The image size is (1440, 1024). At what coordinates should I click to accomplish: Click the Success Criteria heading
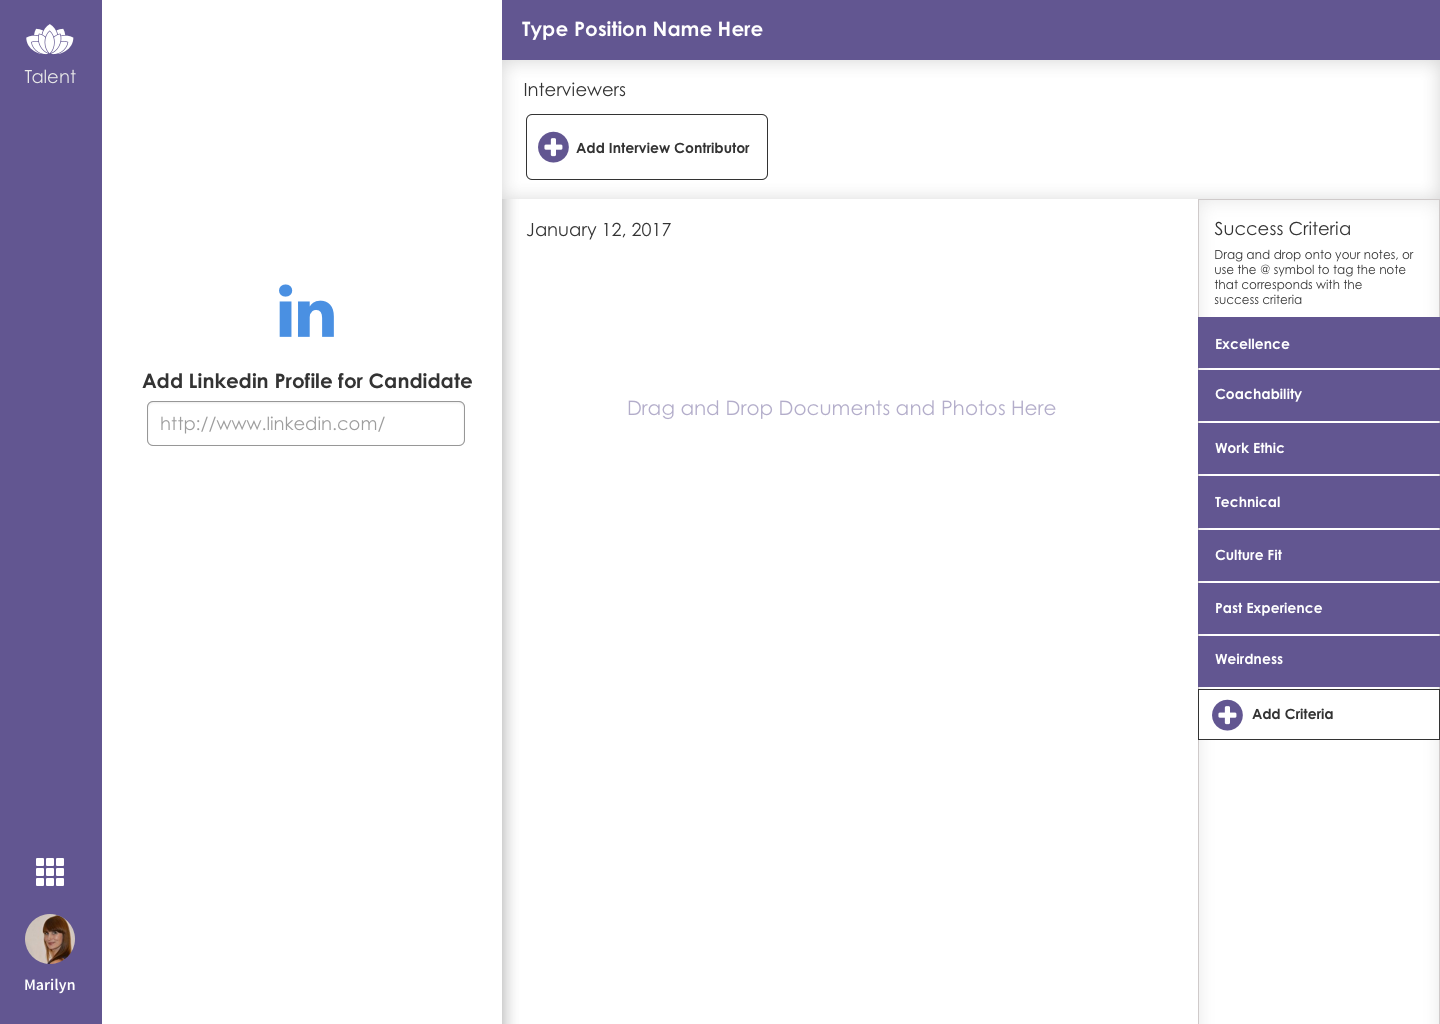pyautogui.click(x=1282, y=229)
